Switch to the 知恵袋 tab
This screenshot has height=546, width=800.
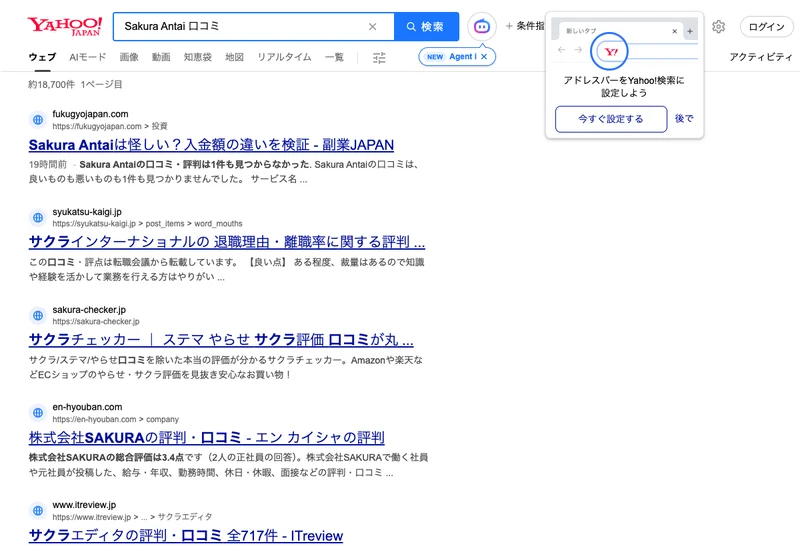197,57
